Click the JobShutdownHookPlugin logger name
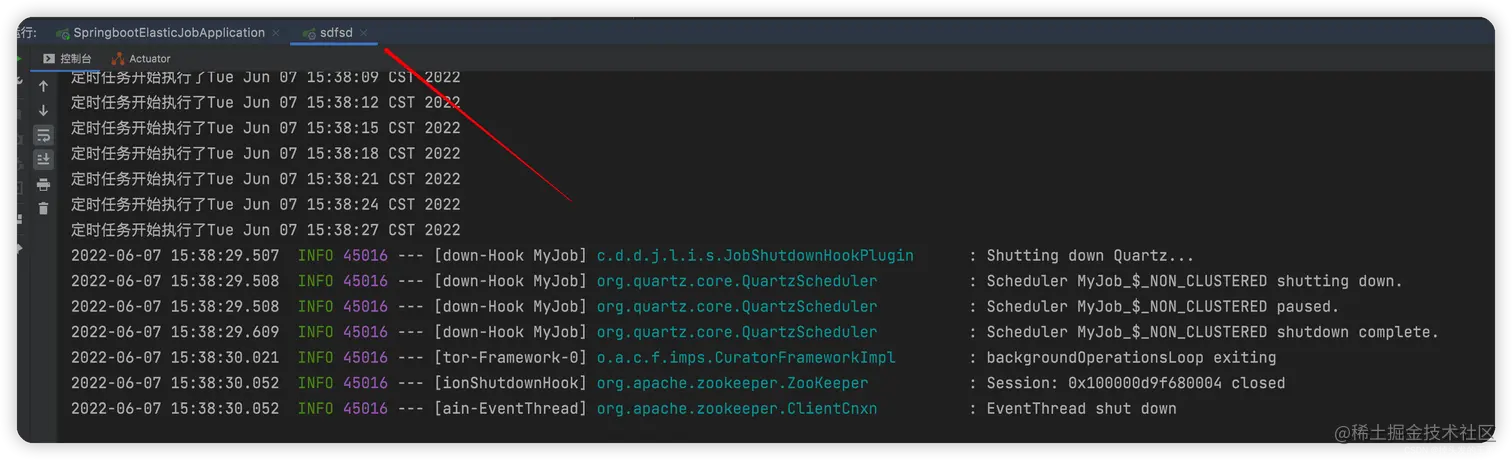The width and height of the screenshot is (1512, 460). pos(755,256)
